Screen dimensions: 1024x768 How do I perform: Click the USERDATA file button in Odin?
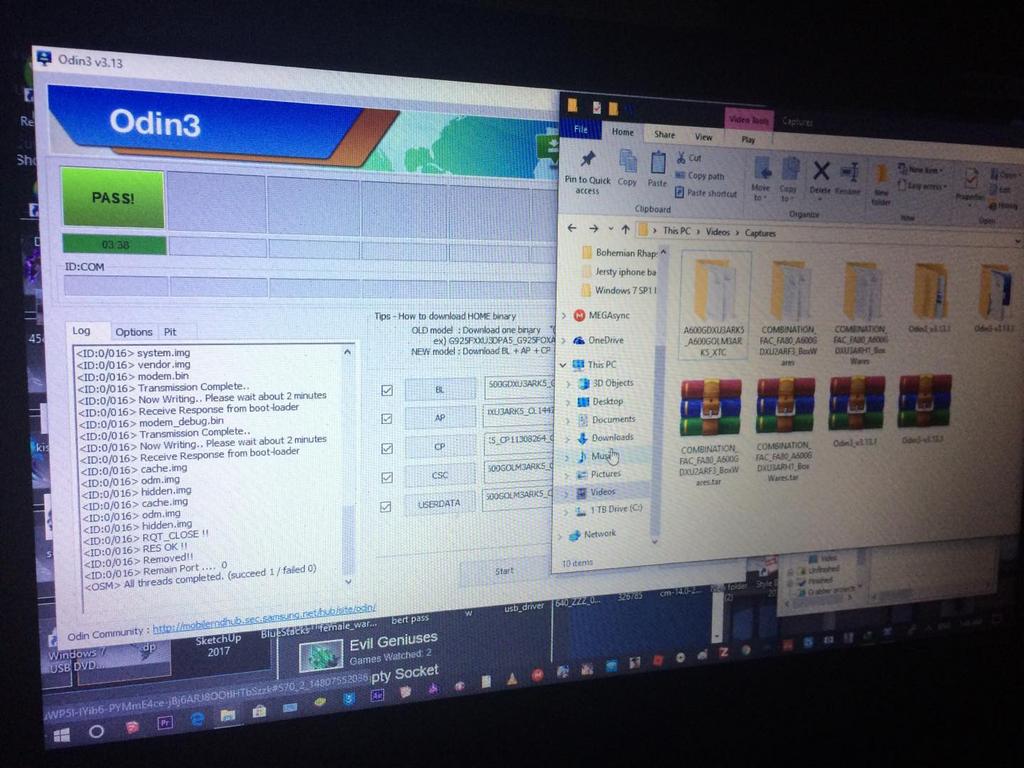(x=439, y=504)
